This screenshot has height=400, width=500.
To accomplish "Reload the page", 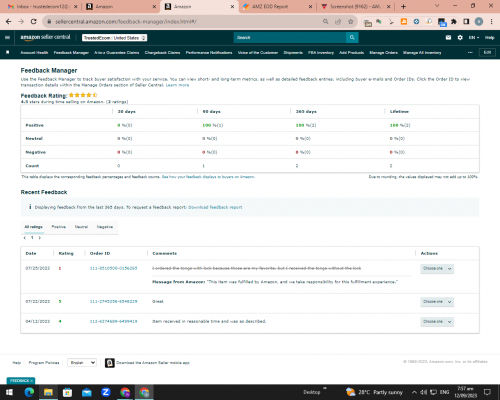I will click(33, 21).
